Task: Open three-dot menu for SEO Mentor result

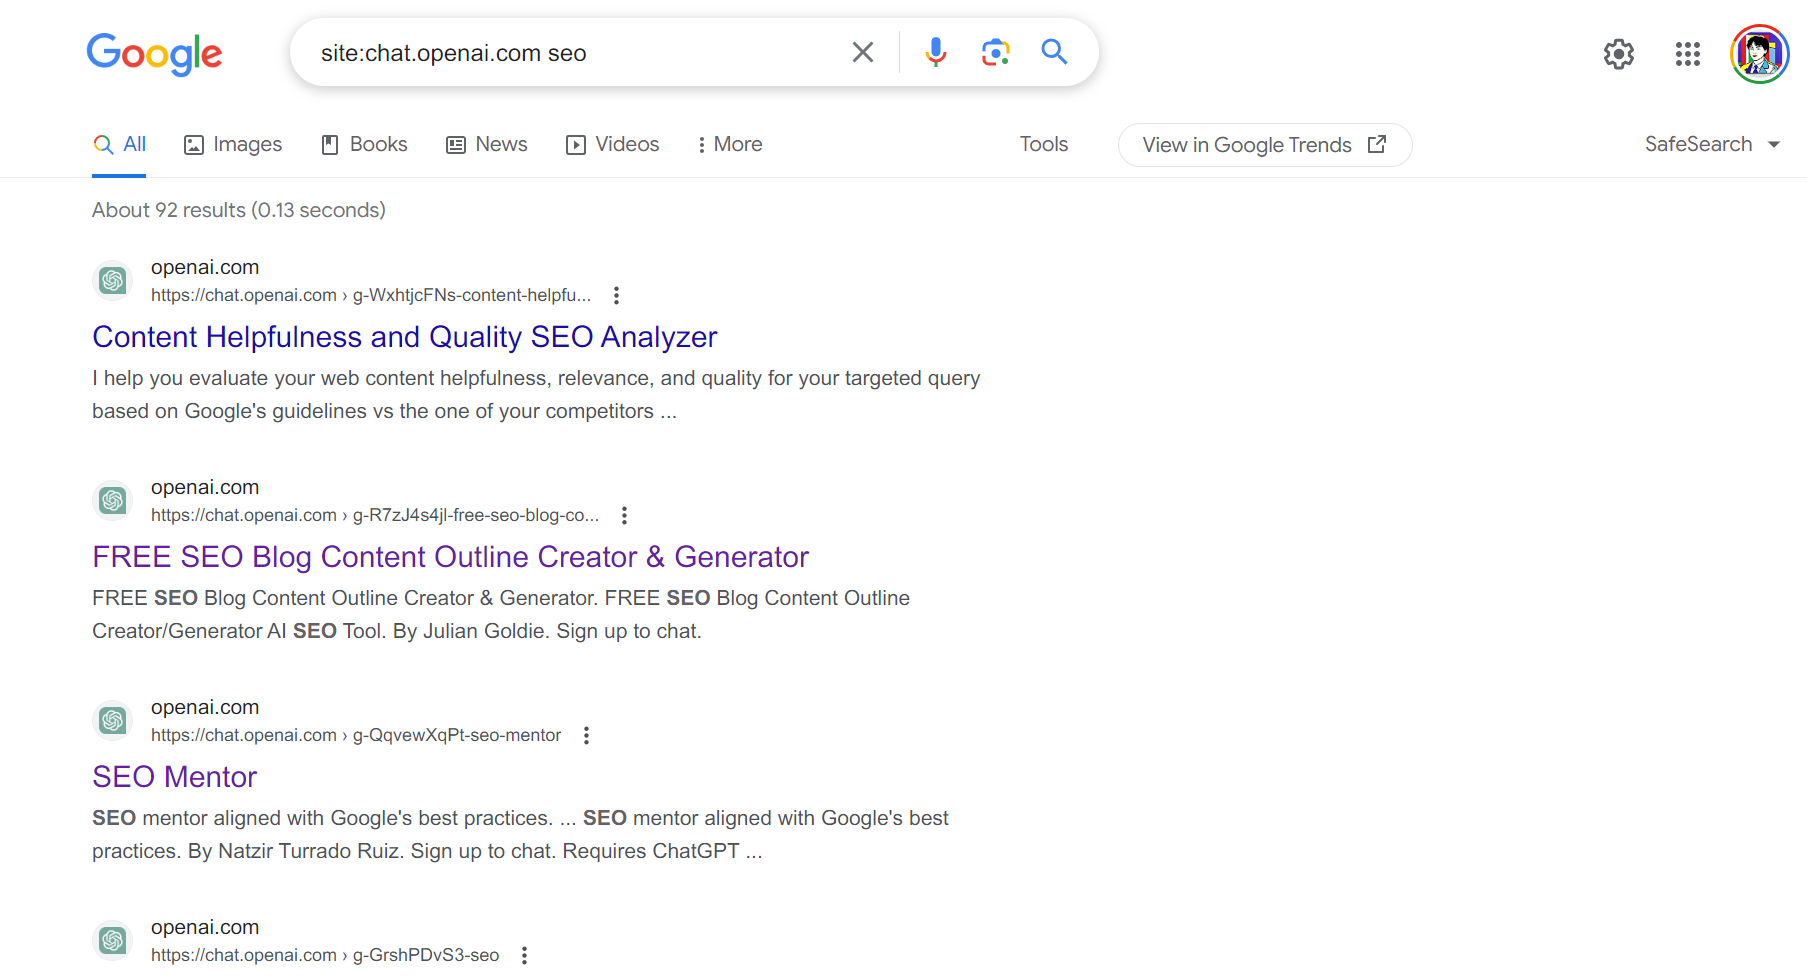Action: coord(586,735)
